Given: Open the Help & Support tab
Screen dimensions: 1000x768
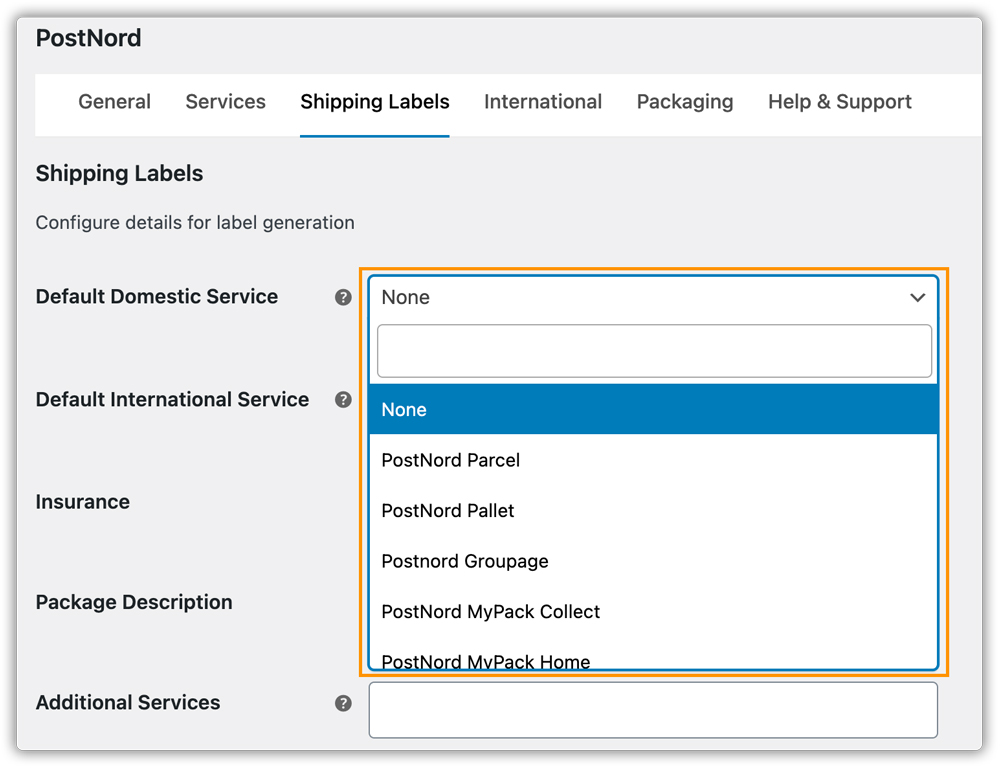Looking at the screenshot, I should point(839,102).
